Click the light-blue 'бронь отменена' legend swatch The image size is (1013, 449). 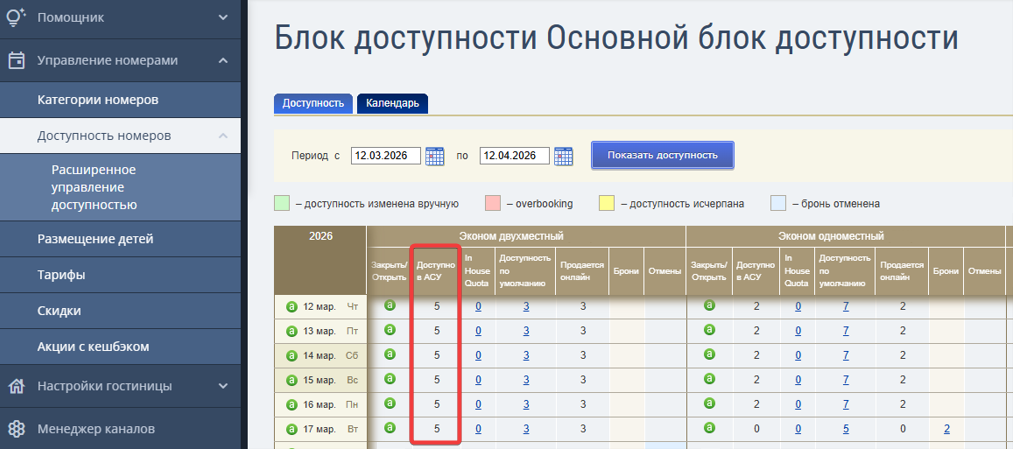click(778, 204)
